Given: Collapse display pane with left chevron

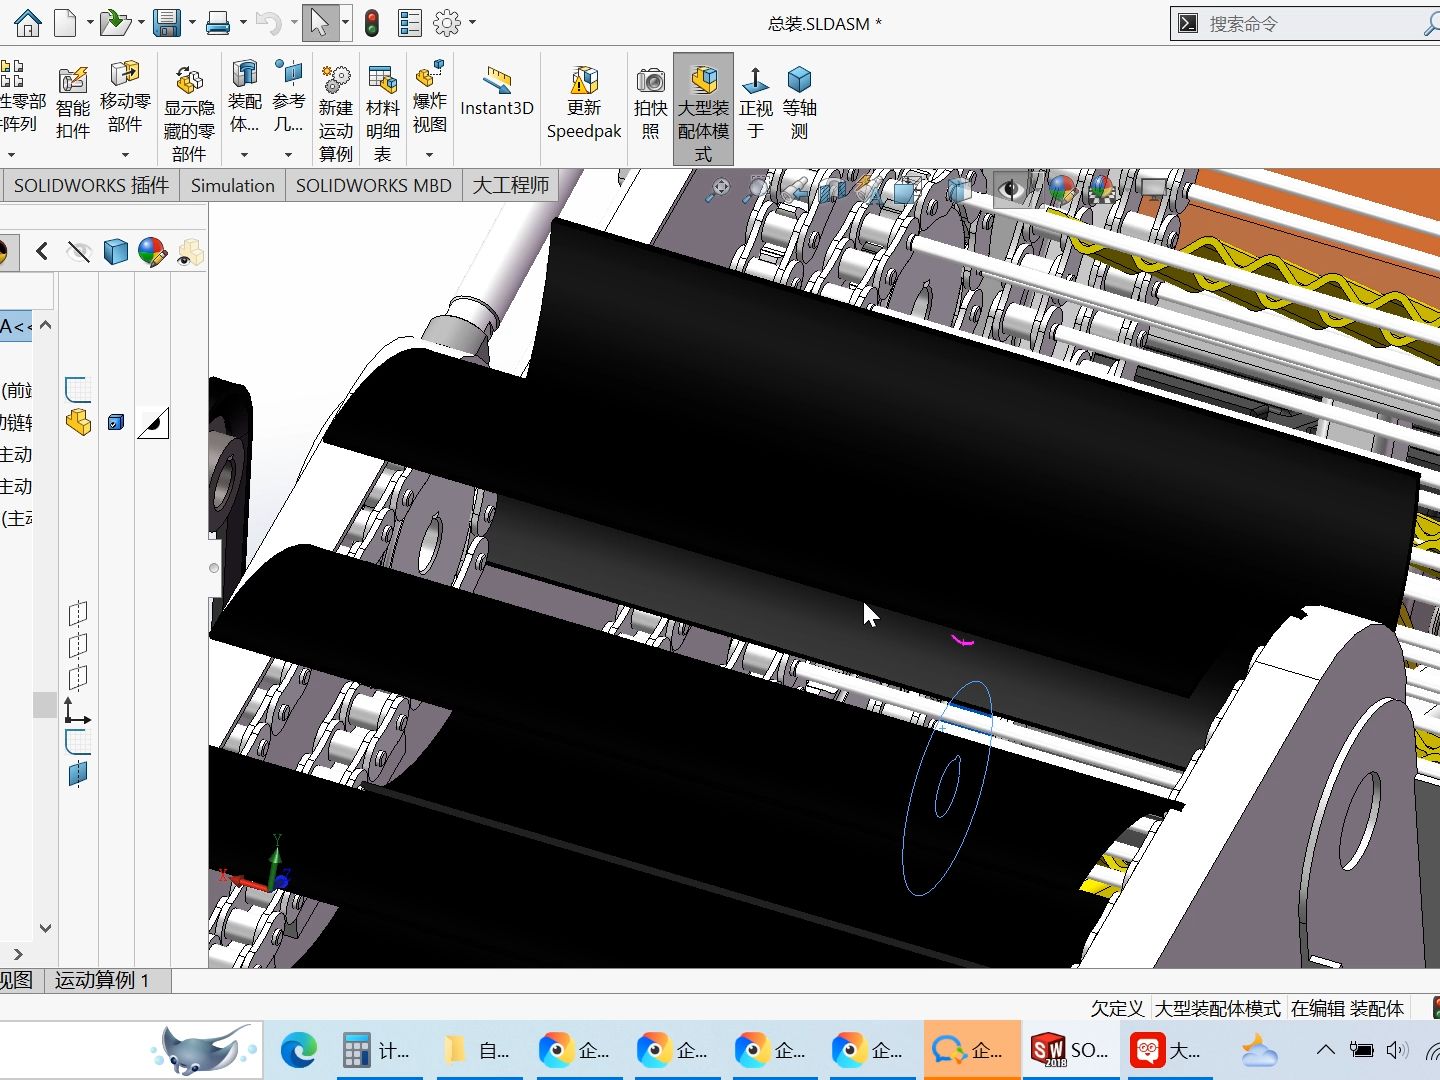Looking at the screenshot, I should tap(42, 252).
